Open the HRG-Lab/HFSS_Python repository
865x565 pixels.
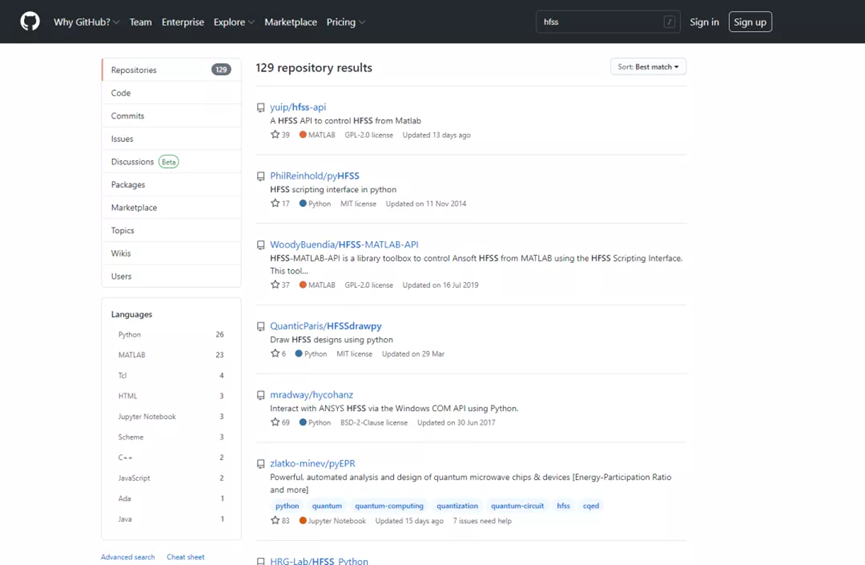319,561
